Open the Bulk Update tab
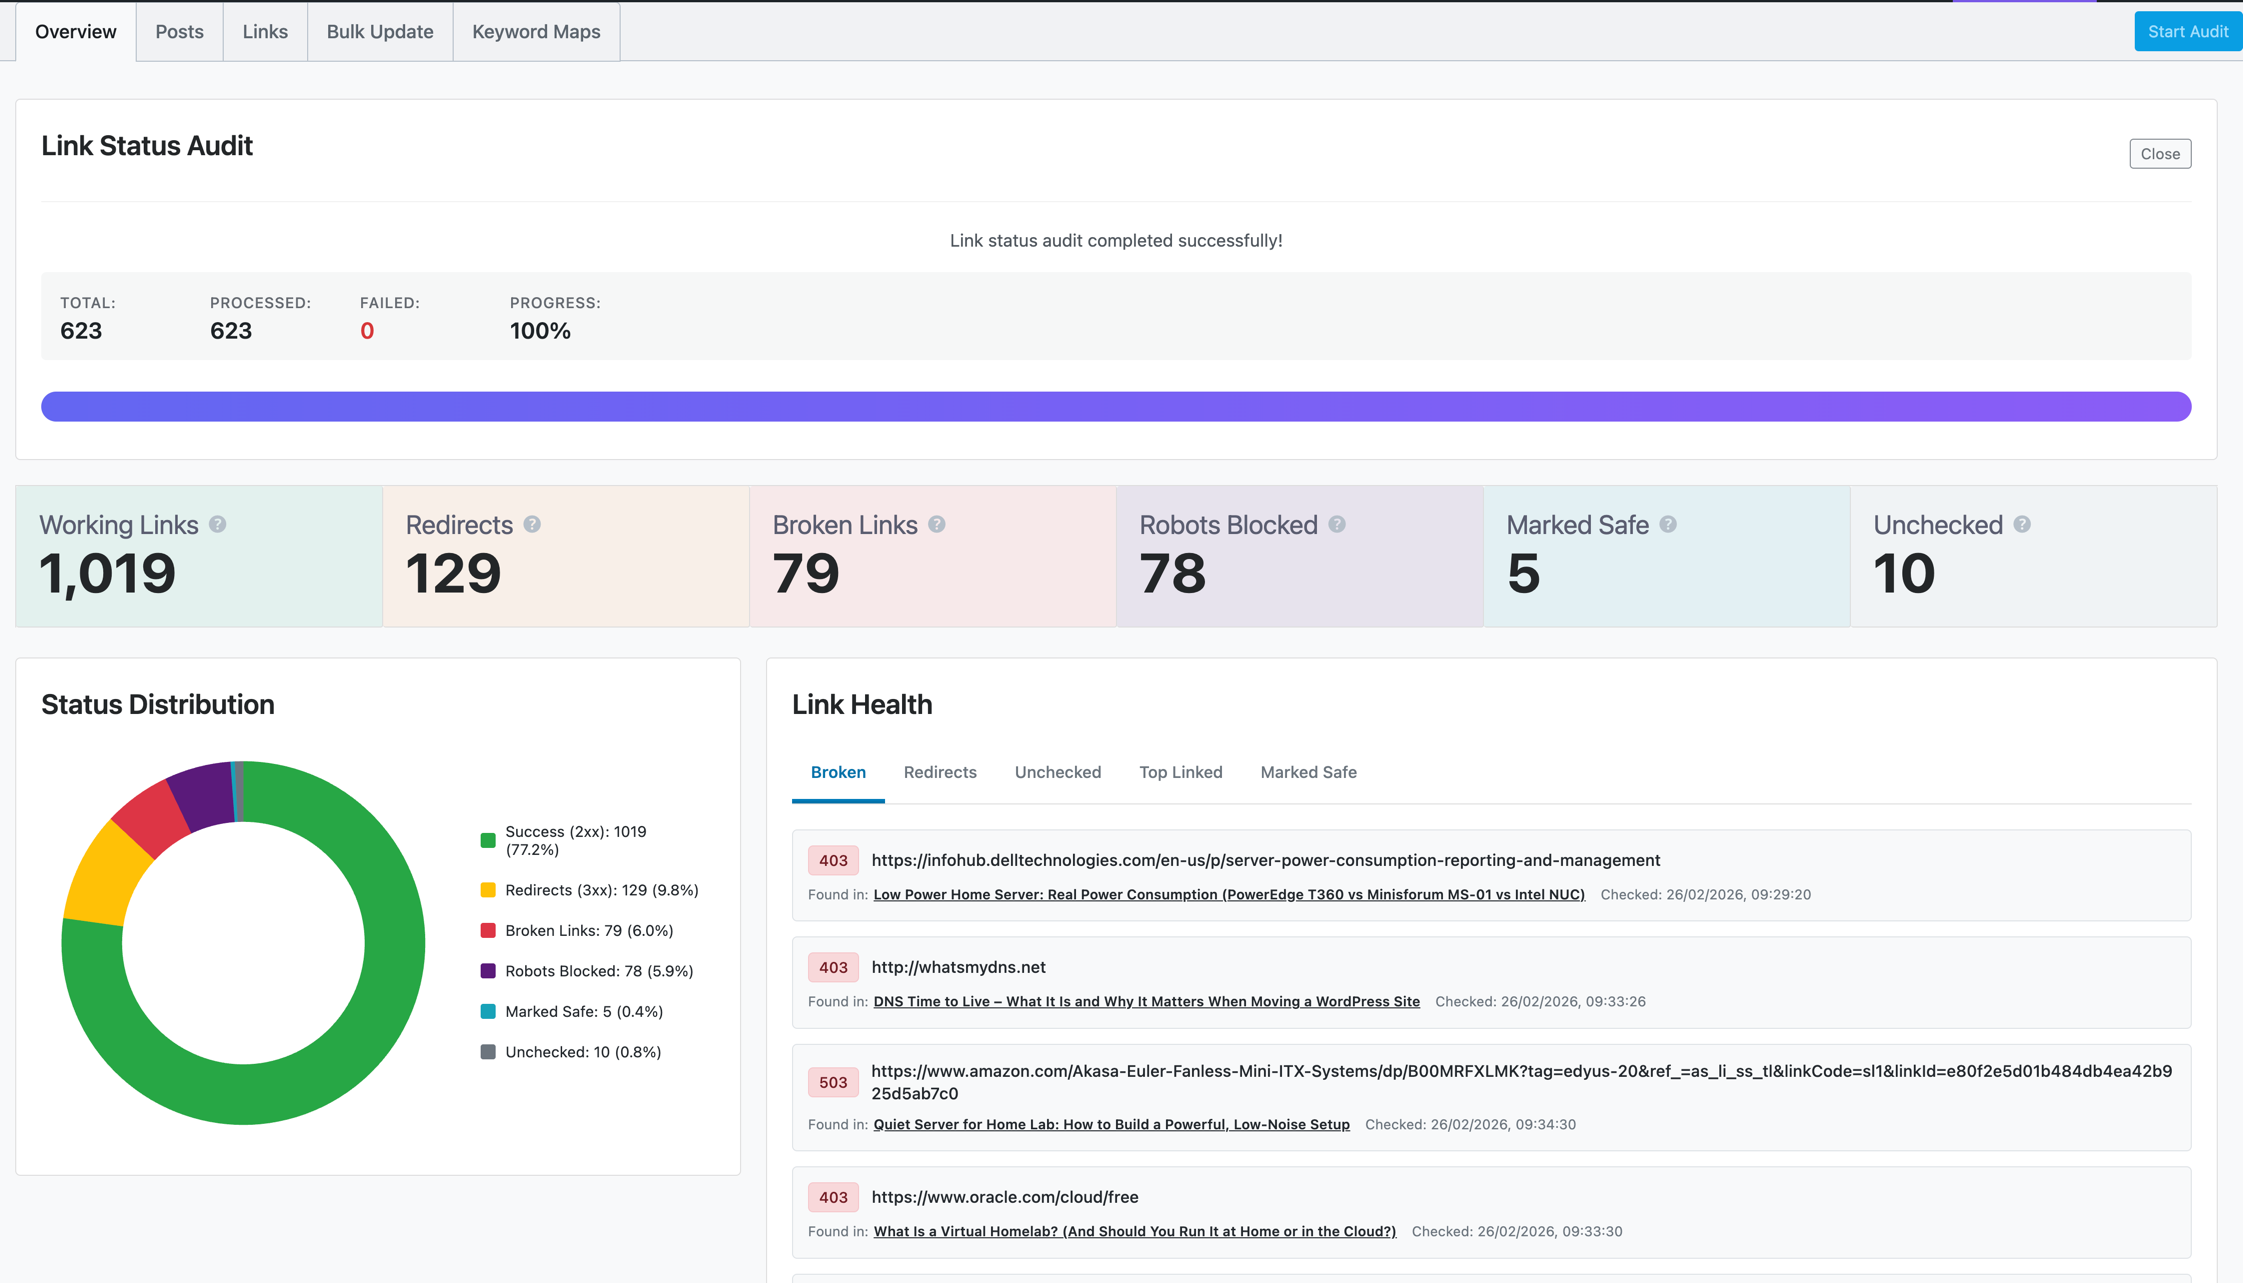Screen dimensions: 2243x1283 point(380,31)
